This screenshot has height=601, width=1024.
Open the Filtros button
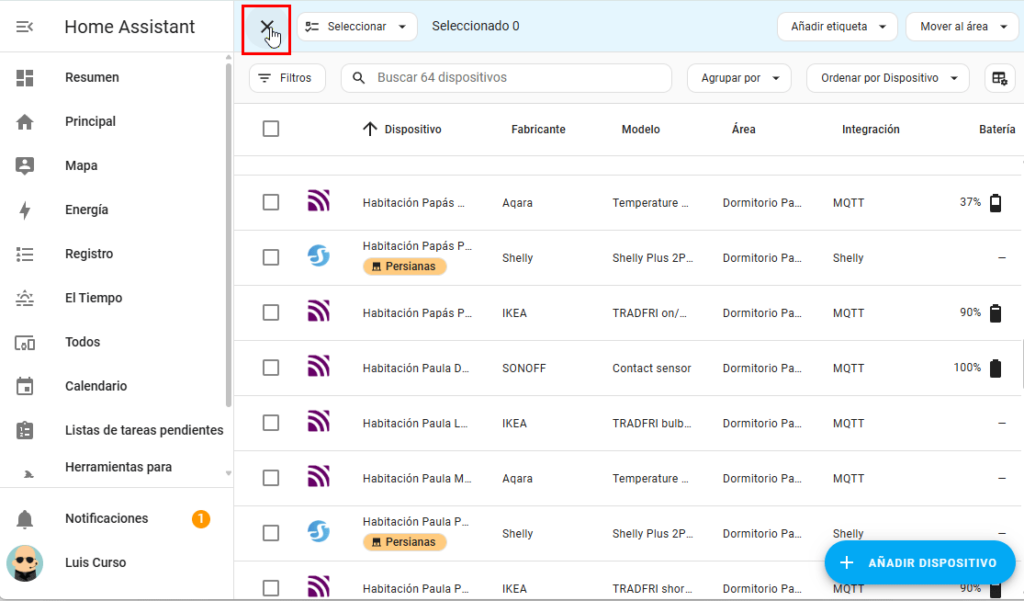287,78
